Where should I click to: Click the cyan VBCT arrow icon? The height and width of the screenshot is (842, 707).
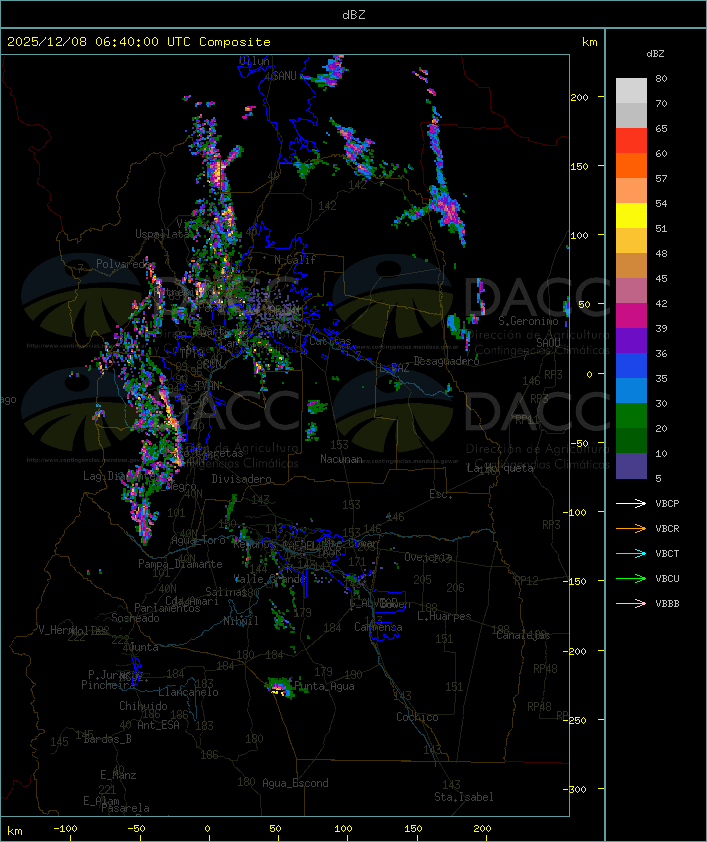point(631,553)
